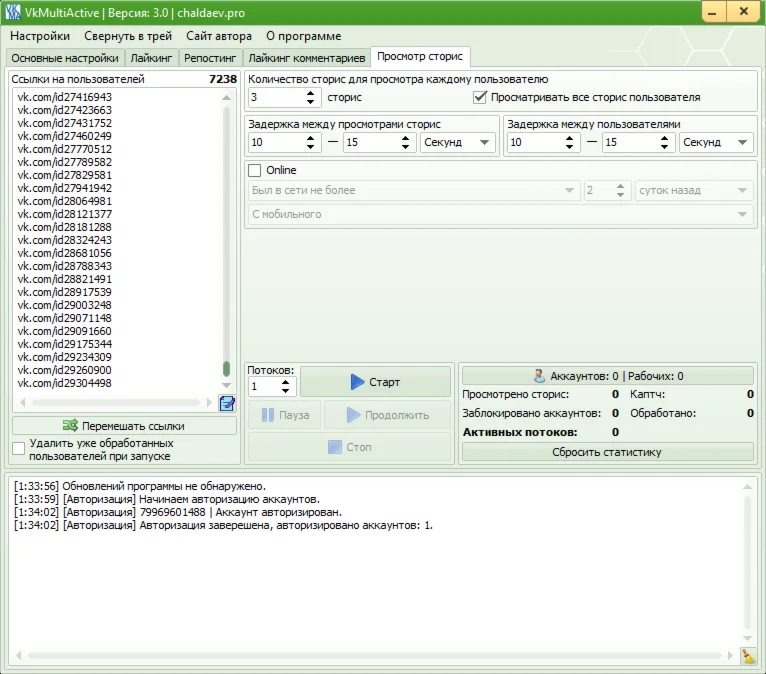The width and height of the screenshot is (766, 674).
Task: Click the Продолжить continue button
Action: [x=388, y=415]
